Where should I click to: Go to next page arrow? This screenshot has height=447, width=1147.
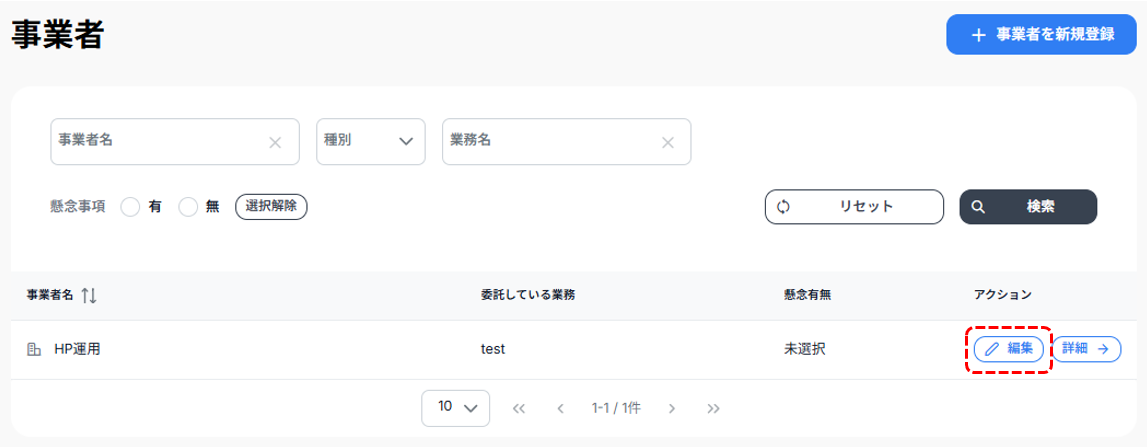tap(672, 408)
